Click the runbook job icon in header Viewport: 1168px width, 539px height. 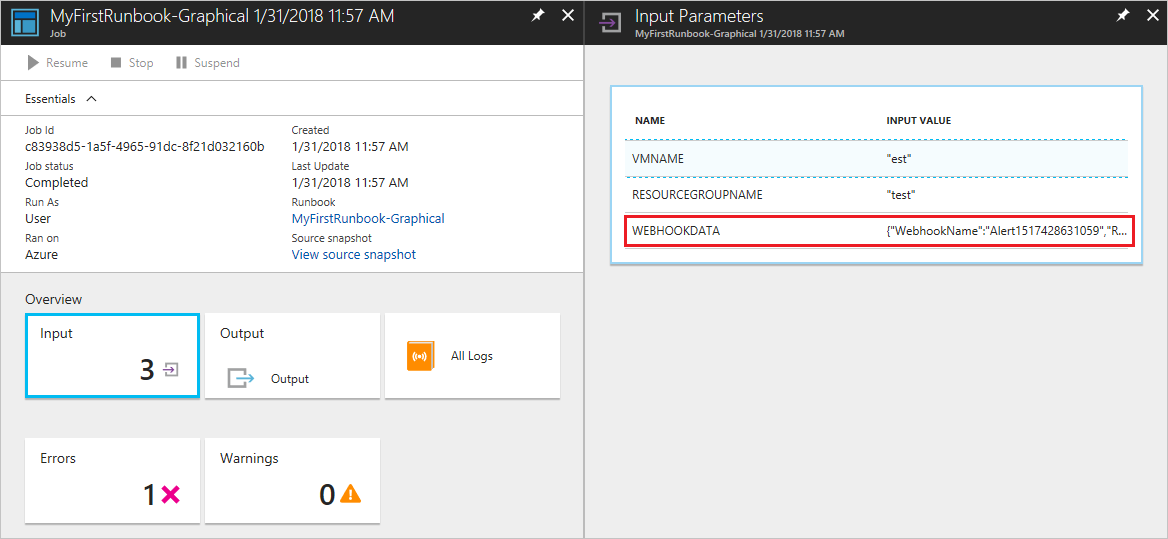tap(24, 22)
